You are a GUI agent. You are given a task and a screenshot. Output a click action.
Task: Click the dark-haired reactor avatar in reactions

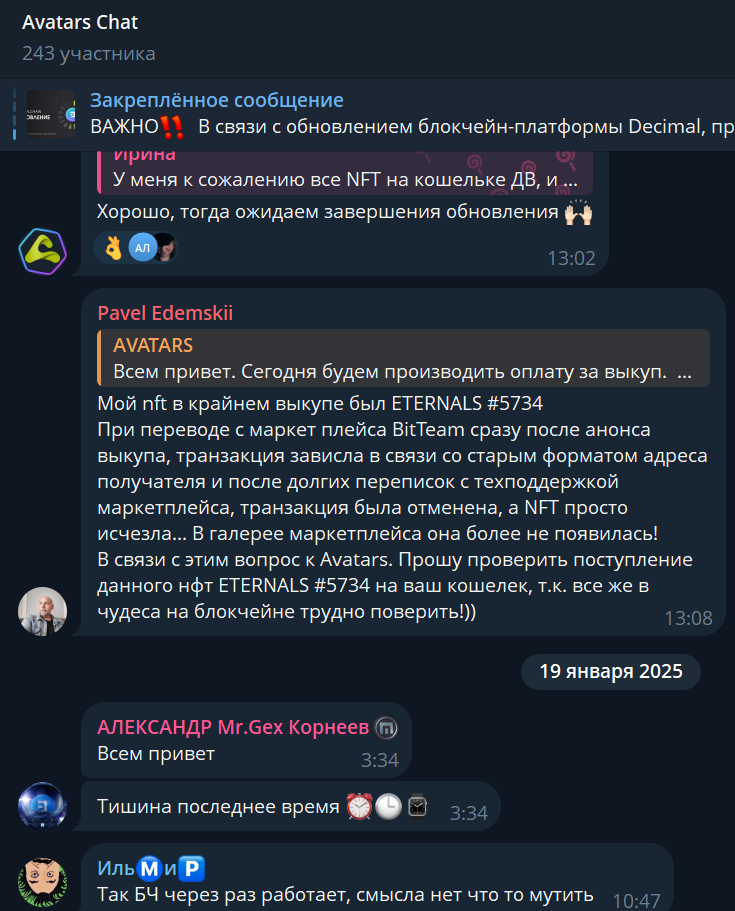pyautogui.click(x=167, y=248)
